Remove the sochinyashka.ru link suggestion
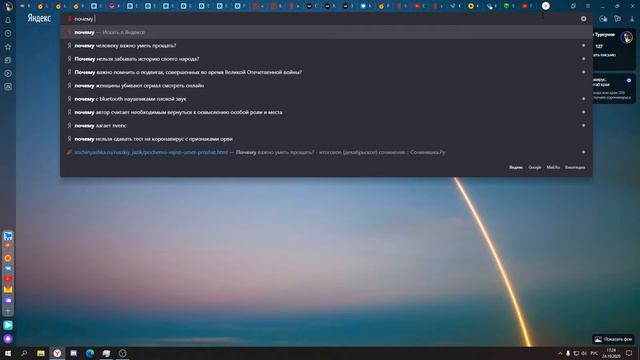Image resolution: width=640 pixels, height=360 pixels. [x=584, y=152]
